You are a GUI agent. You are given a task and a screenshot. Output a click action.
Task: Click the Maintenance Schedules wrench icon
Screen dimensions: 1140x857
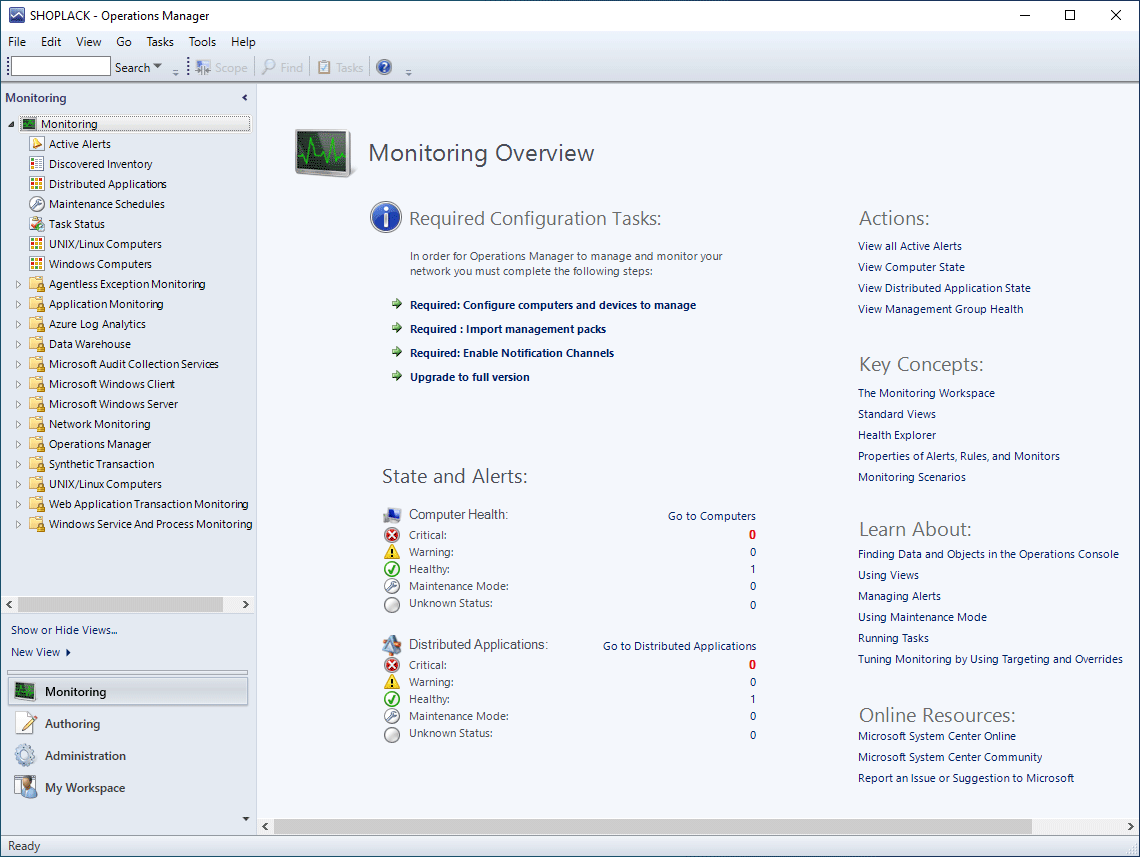coord(36,204)
